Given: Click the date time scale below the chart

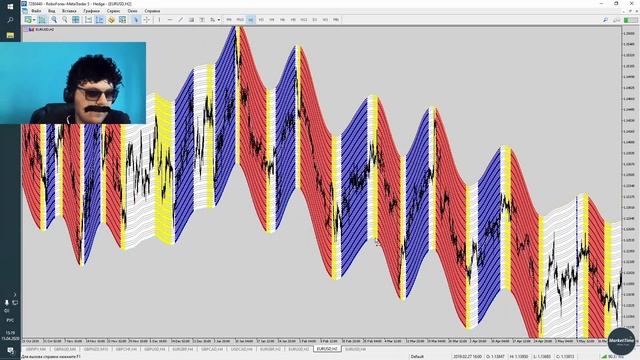Looking at the screenshot, I should pyautogui.click(x=322, y=341).
